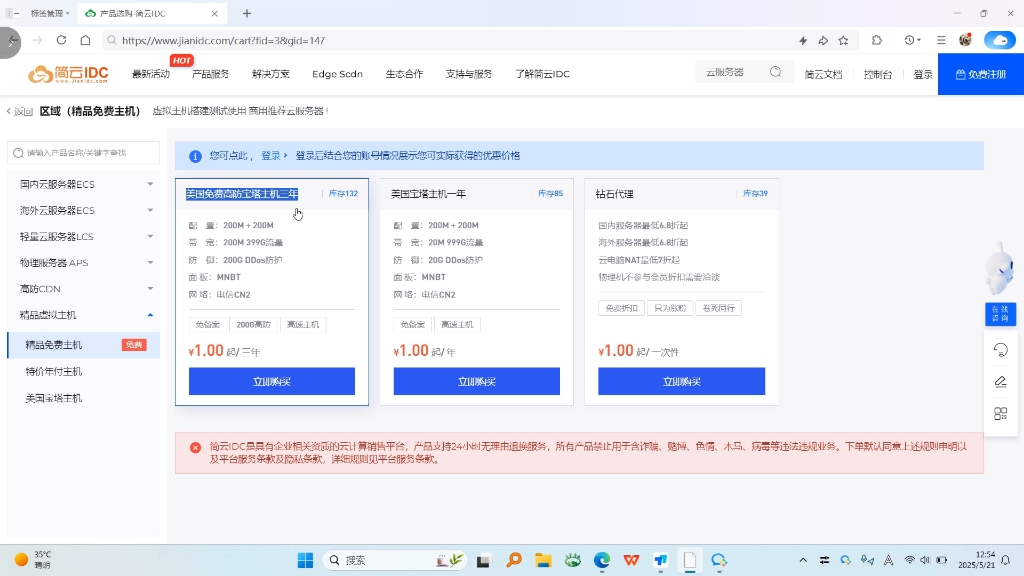
Task: Expand 高防CDN sidebar category
Action: pos(85,289)
